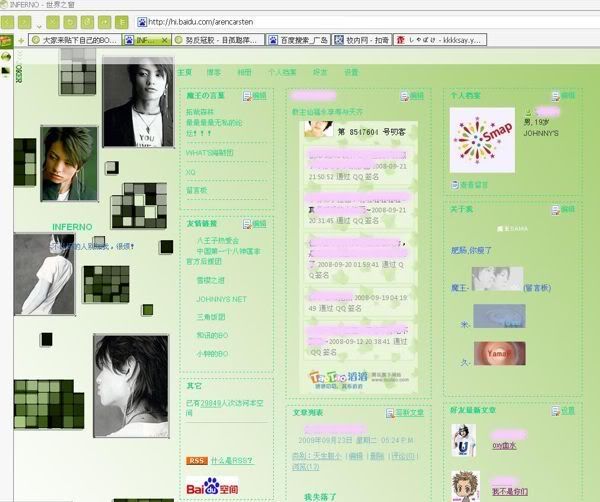Screen dimensions: 600x502
Task: Click the 查看留言 link under profile
Action: 472,185
